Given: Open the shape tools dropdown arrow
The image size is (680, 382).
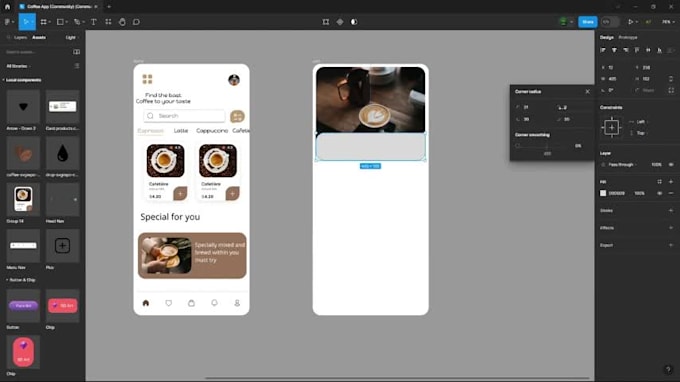Looking at the screenshot, I should (66, 22).
